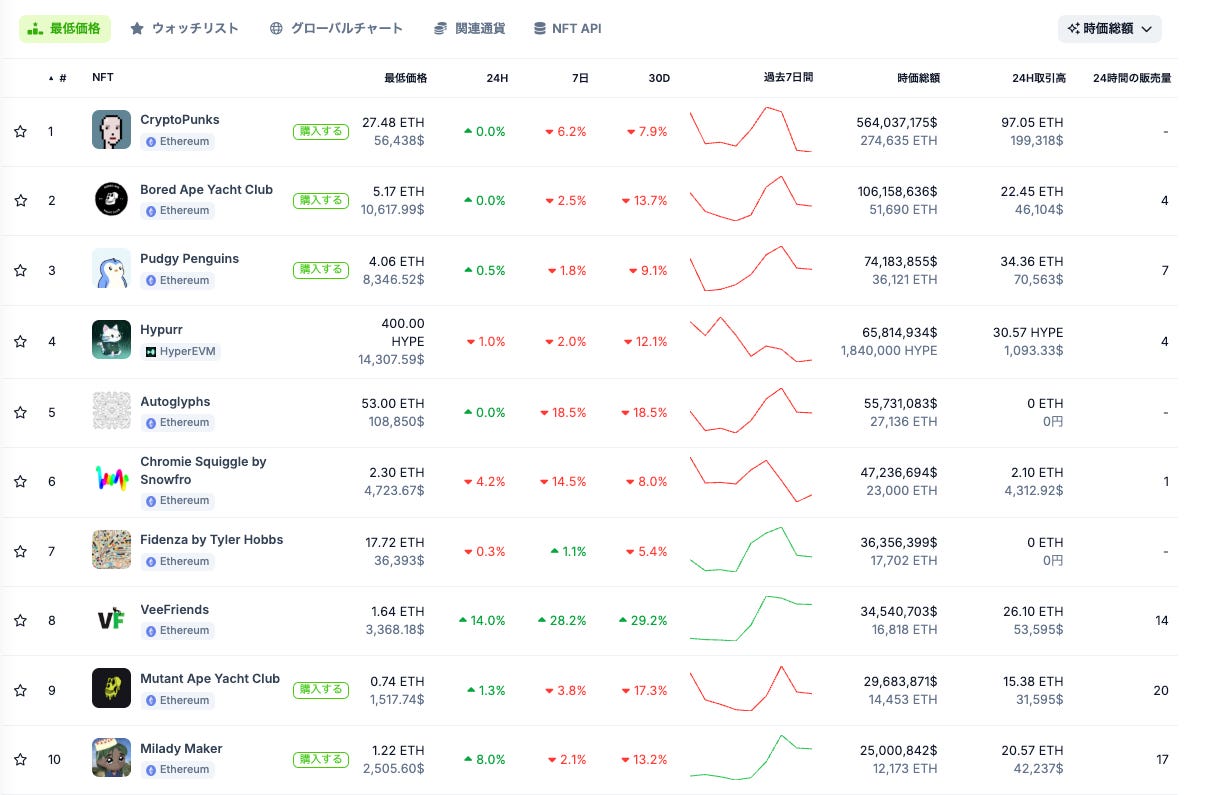Screen dimensions: 1205x795
Task: Click Pudgy Penguins market cap 74,183,855$
Action: coord(901,262)
